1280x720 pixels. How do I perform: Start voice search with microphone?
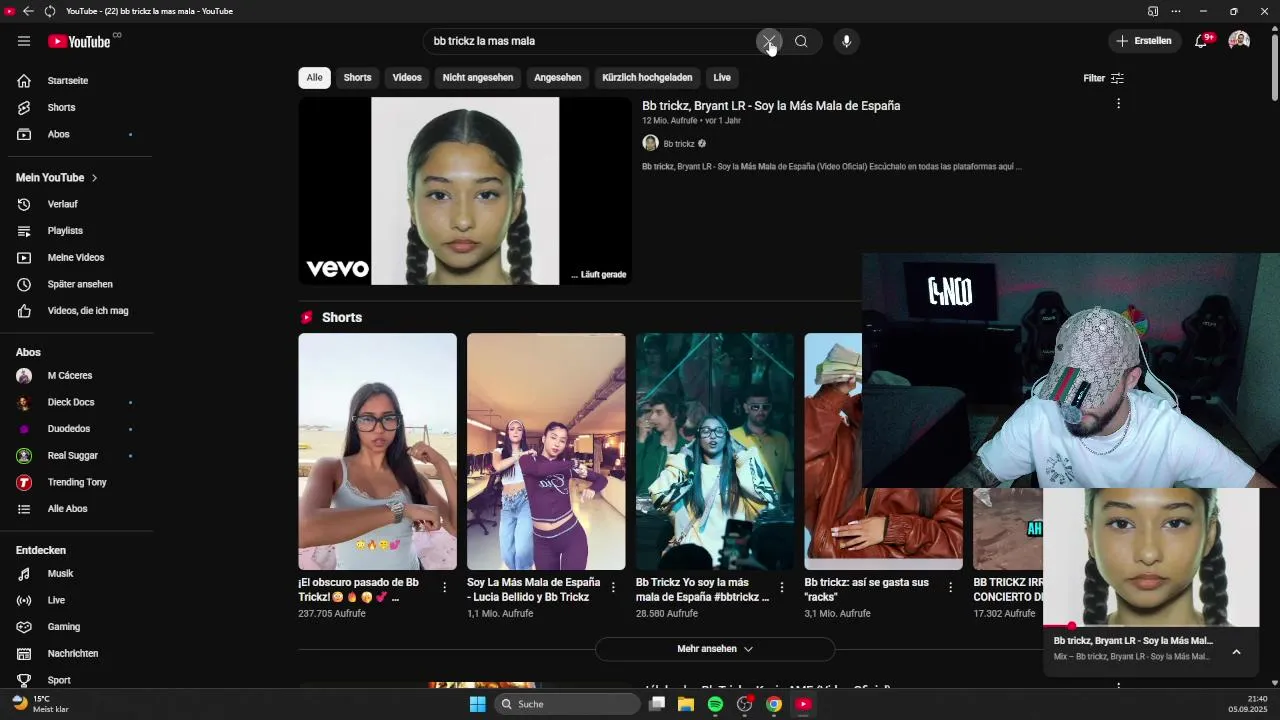[x=846, y=41]
